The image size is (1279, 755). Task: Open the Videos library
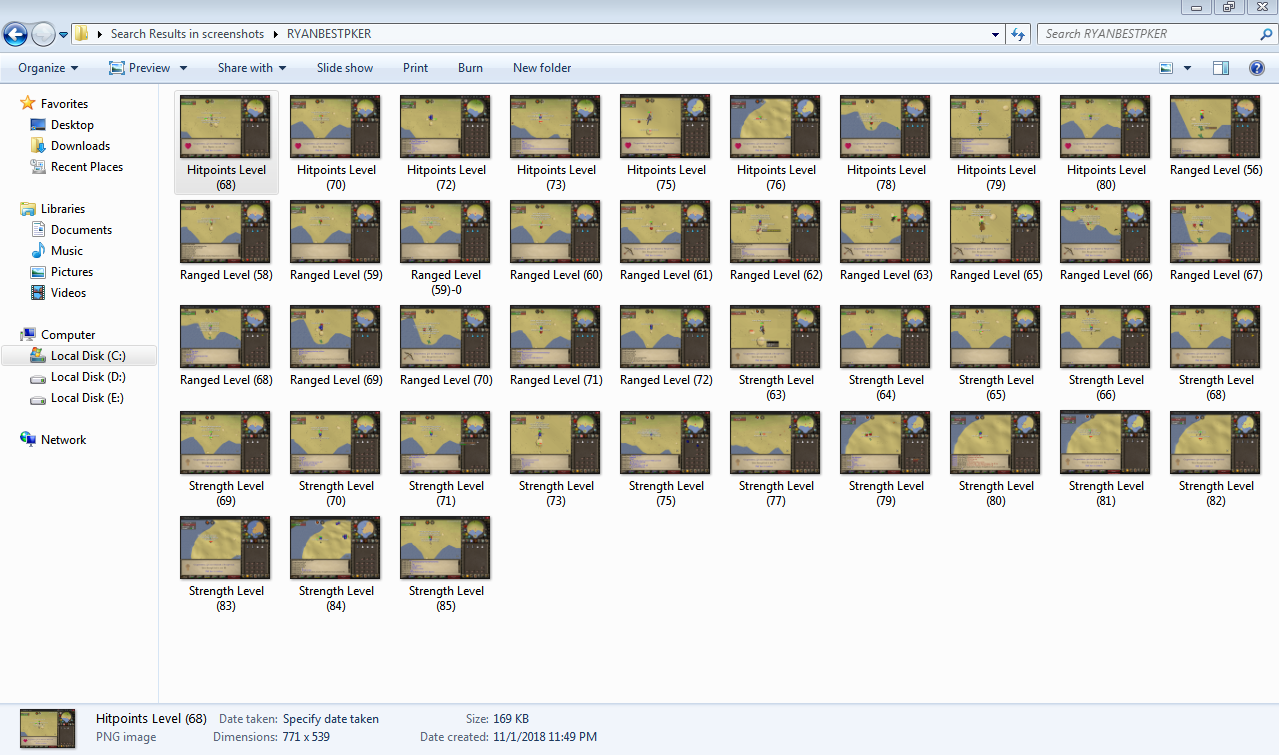click(68, 293)
